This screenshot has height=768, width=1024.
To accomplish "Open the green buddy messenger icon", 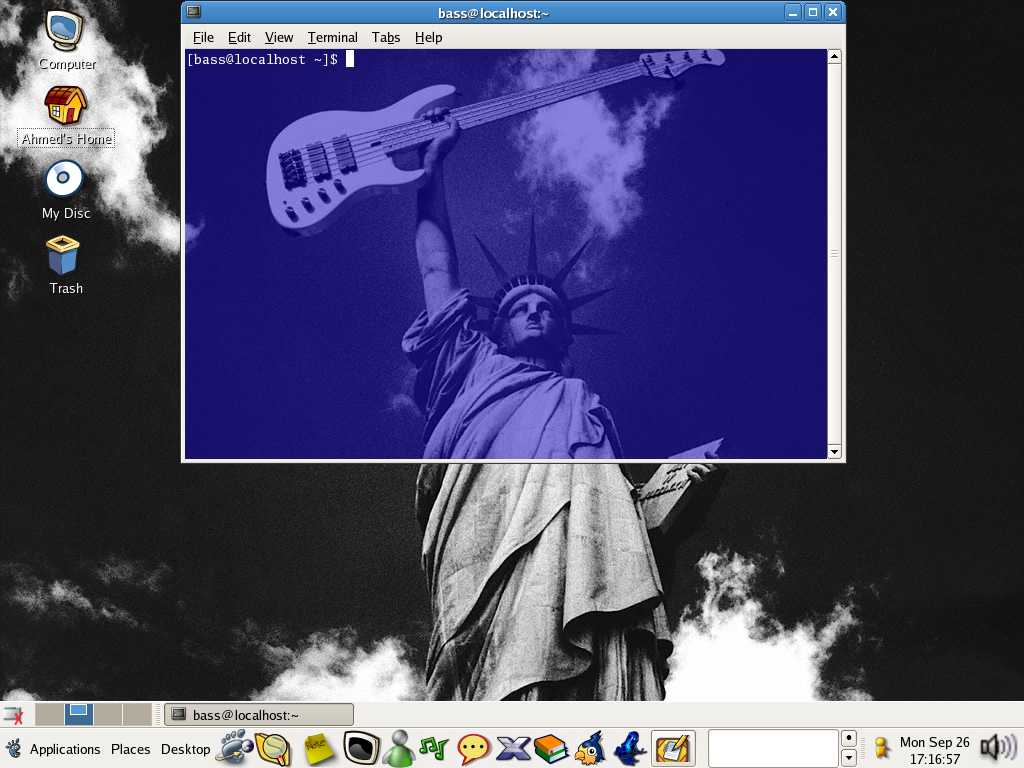I will pos(400,748).
